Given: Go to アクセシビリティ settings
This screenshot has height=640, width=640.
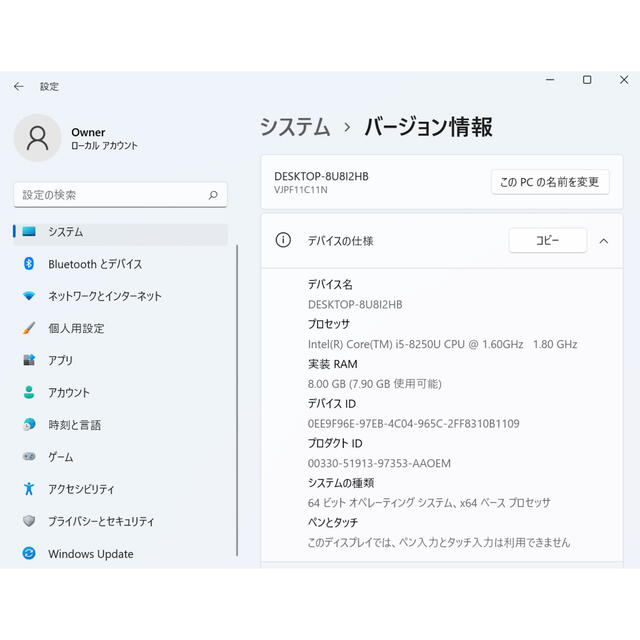Looking at the screenshot, I should click(x=120, y=489).
